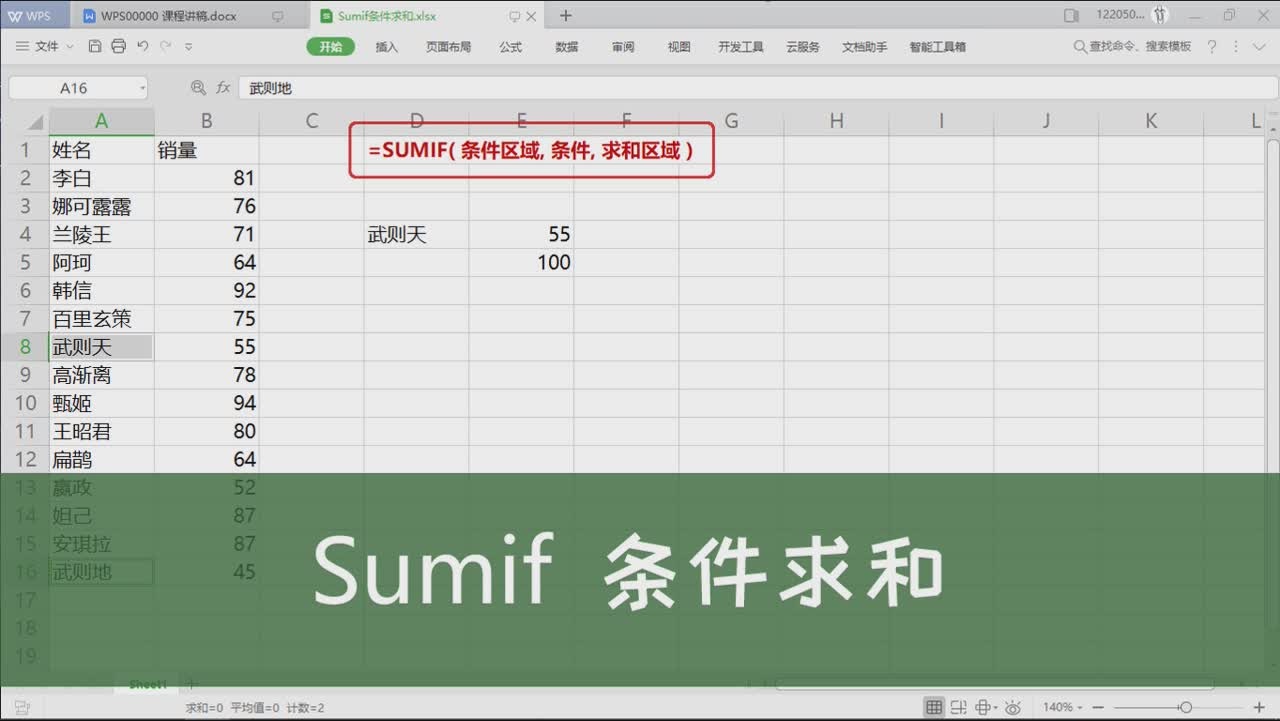Open the 文档助手 ribbon tab
The image size is (1280, 721).
(x=865, y=47)
